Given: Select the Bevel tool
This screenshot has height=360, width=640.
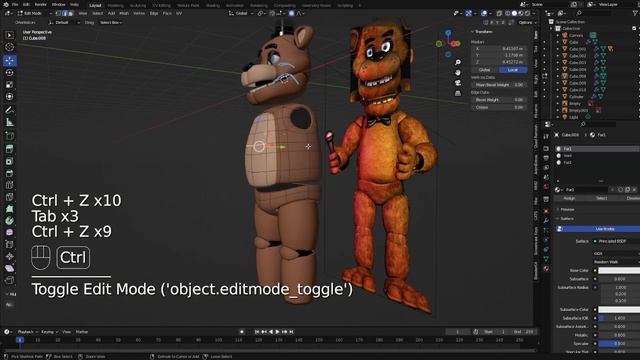Looking at the screenshot, I should click(9, 173).
